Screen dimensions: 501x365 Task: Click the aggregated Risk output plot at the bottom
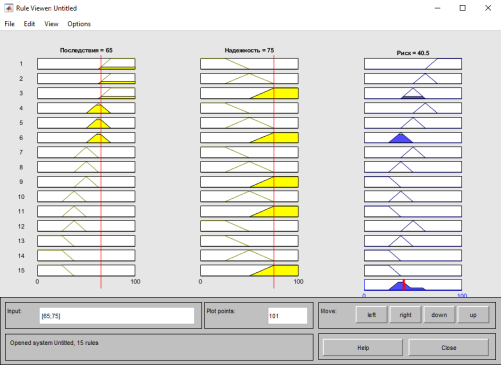(x=413, y=285)
